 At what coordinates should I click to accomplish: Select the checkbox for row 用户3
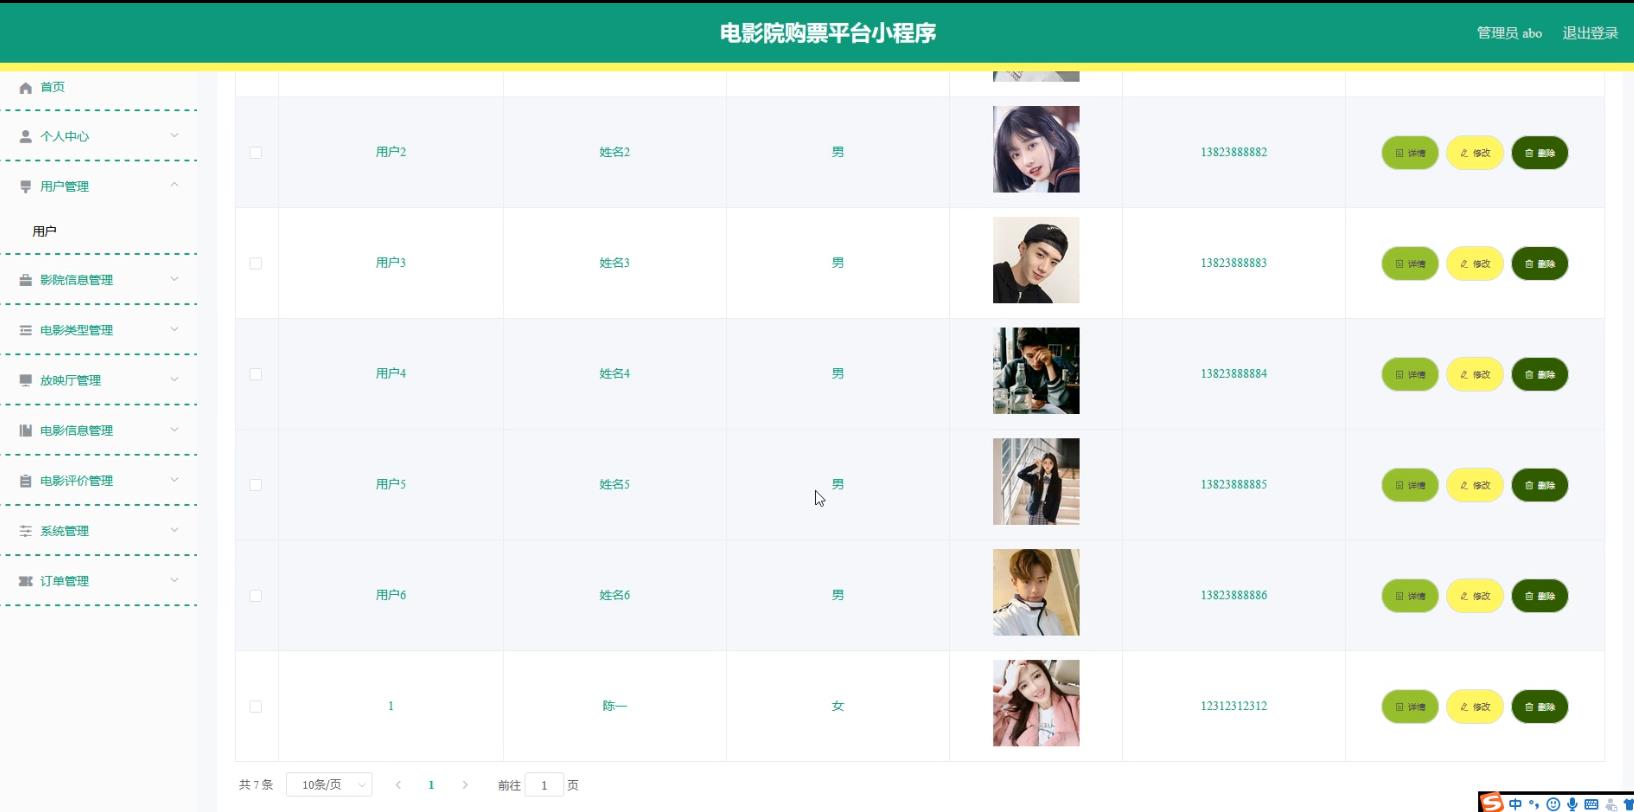point(256,264)
